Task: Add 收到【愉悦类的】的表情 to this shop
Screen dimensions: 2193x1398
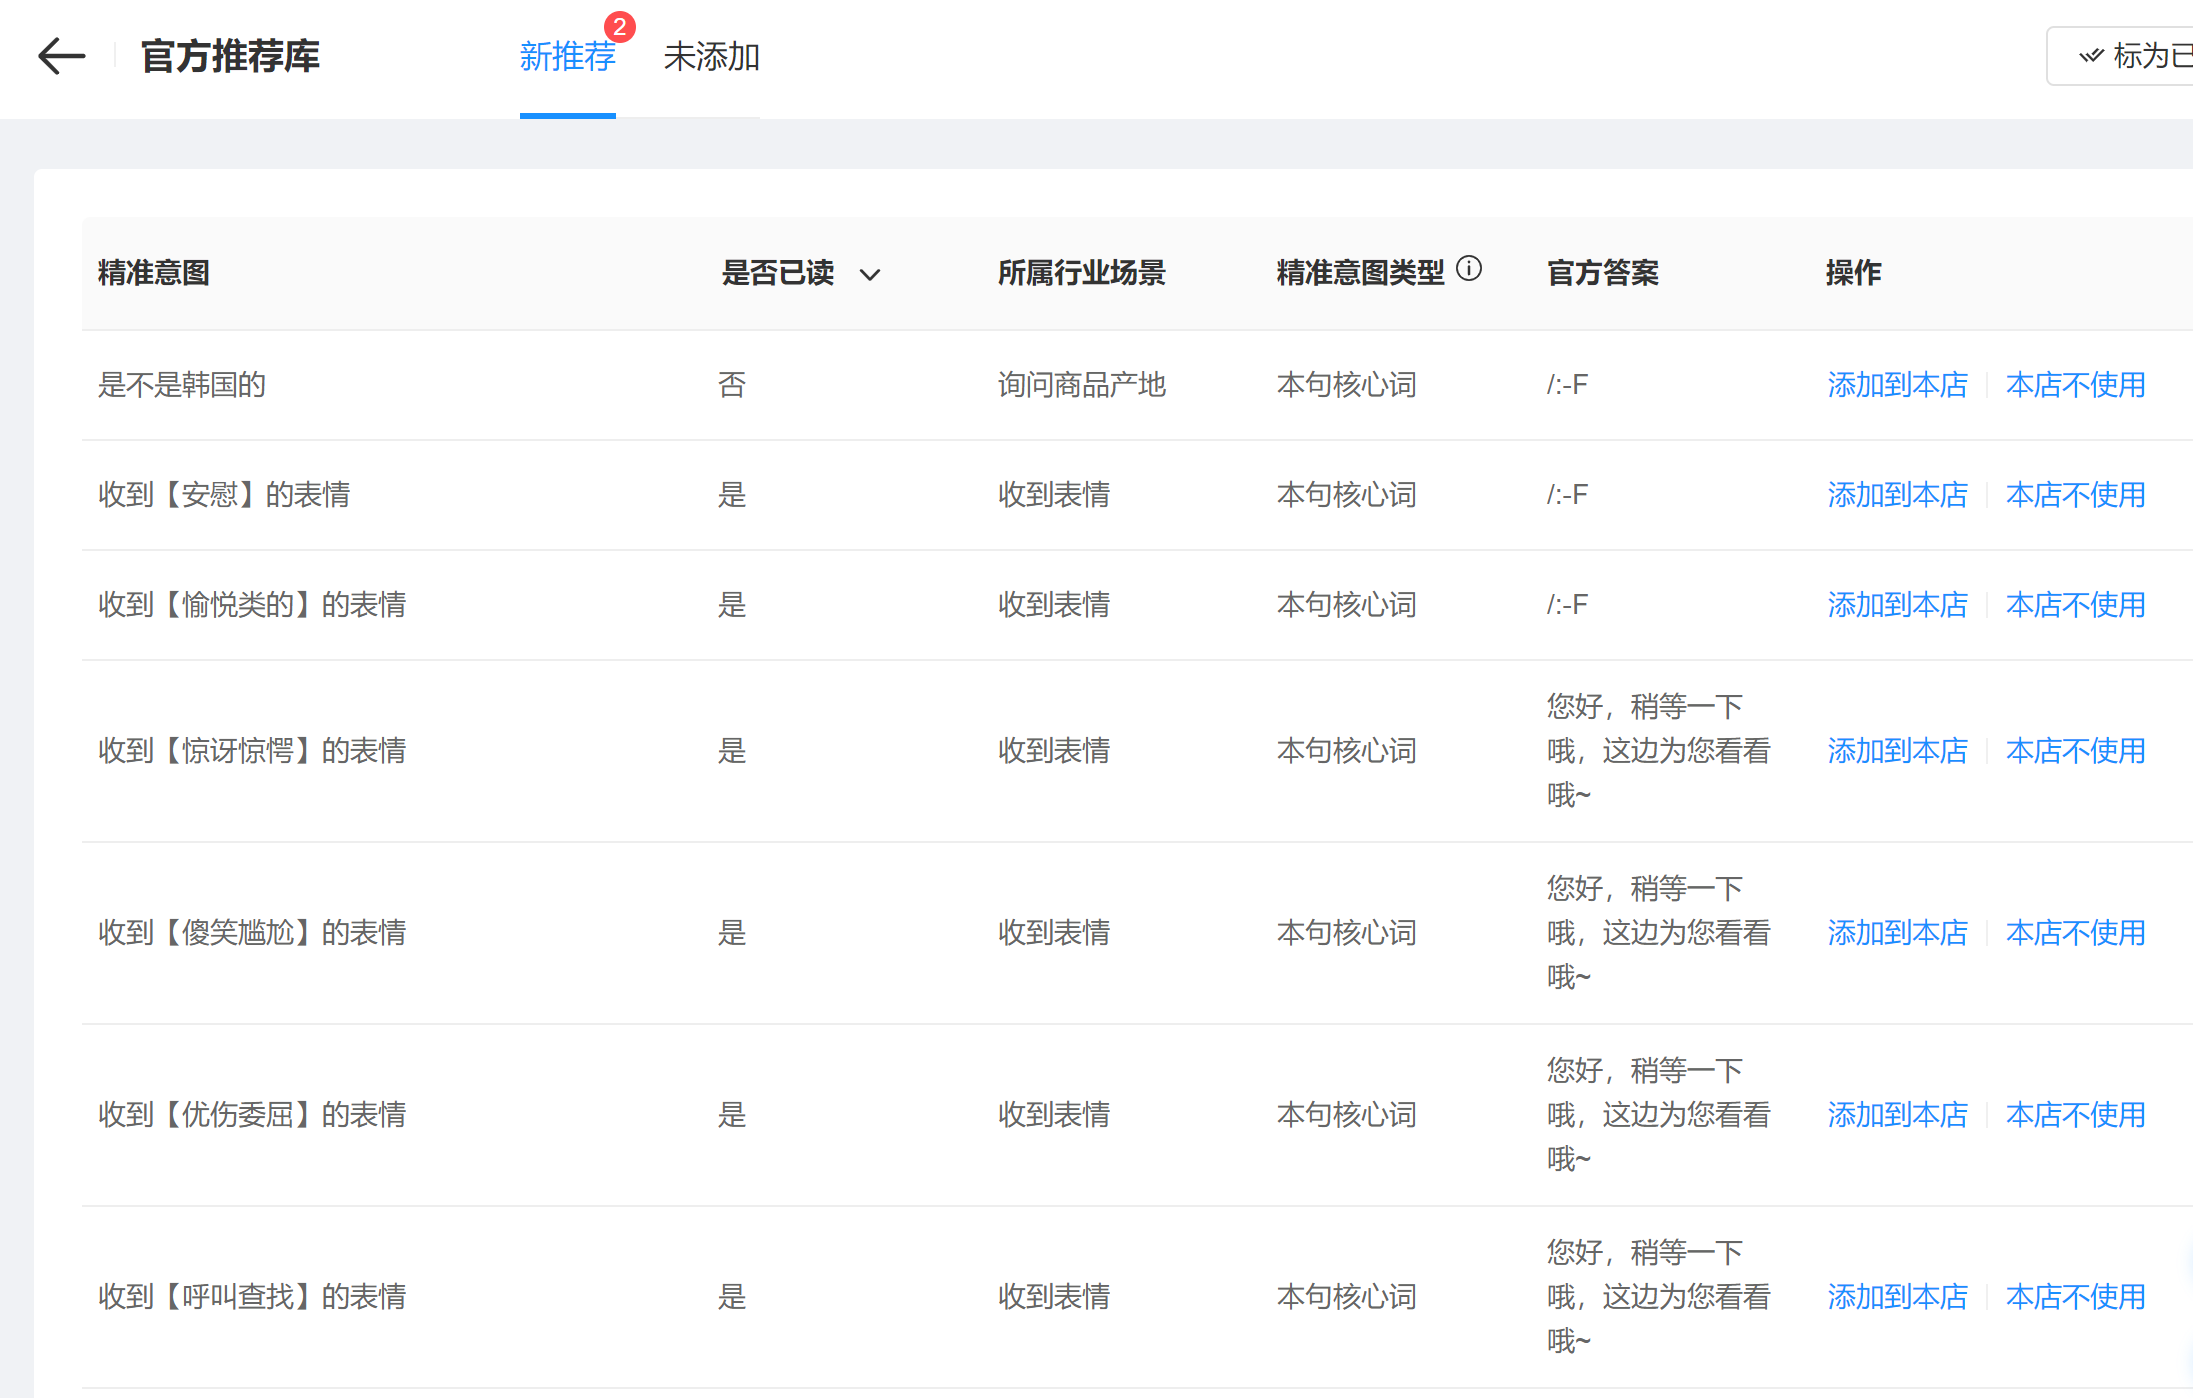Action: tap(1897, 605)
